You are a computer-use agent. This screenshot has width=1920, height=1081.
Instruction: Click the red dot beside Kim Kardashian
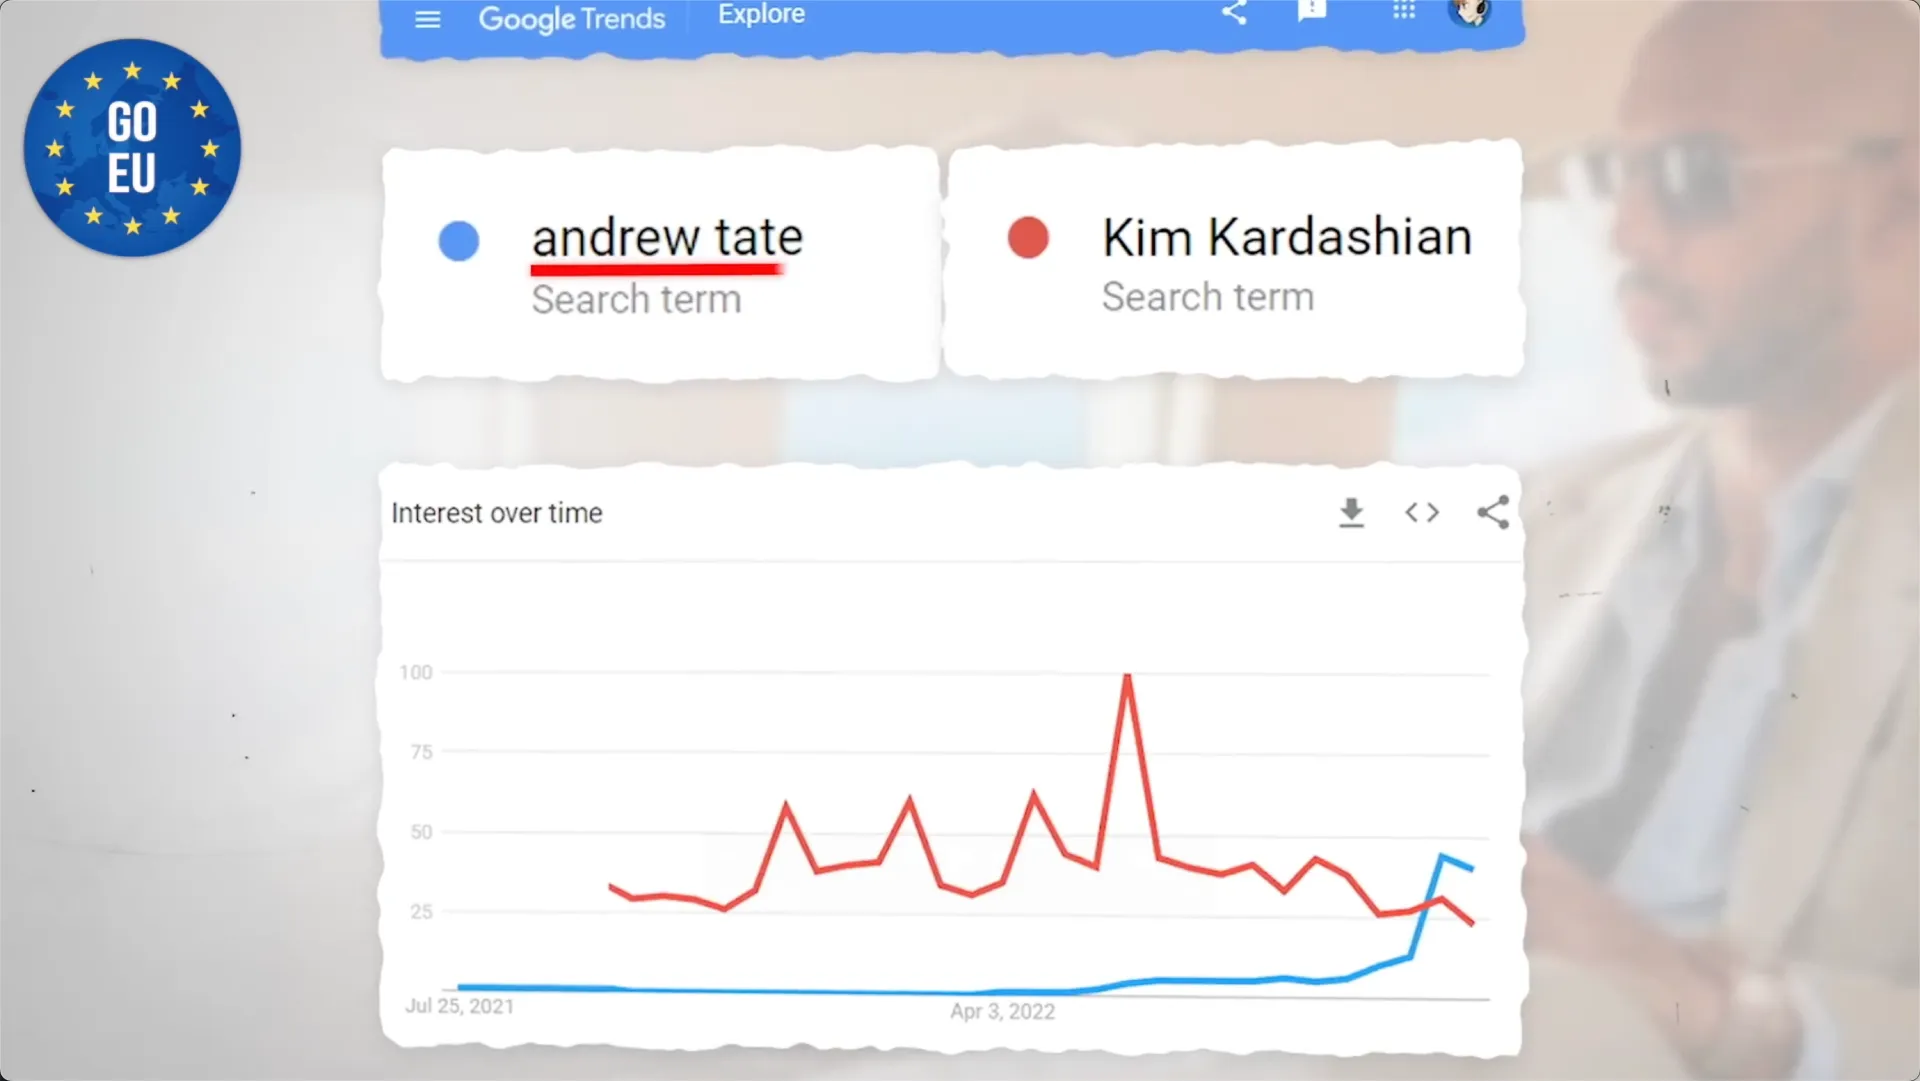[x=1028, y=238]
